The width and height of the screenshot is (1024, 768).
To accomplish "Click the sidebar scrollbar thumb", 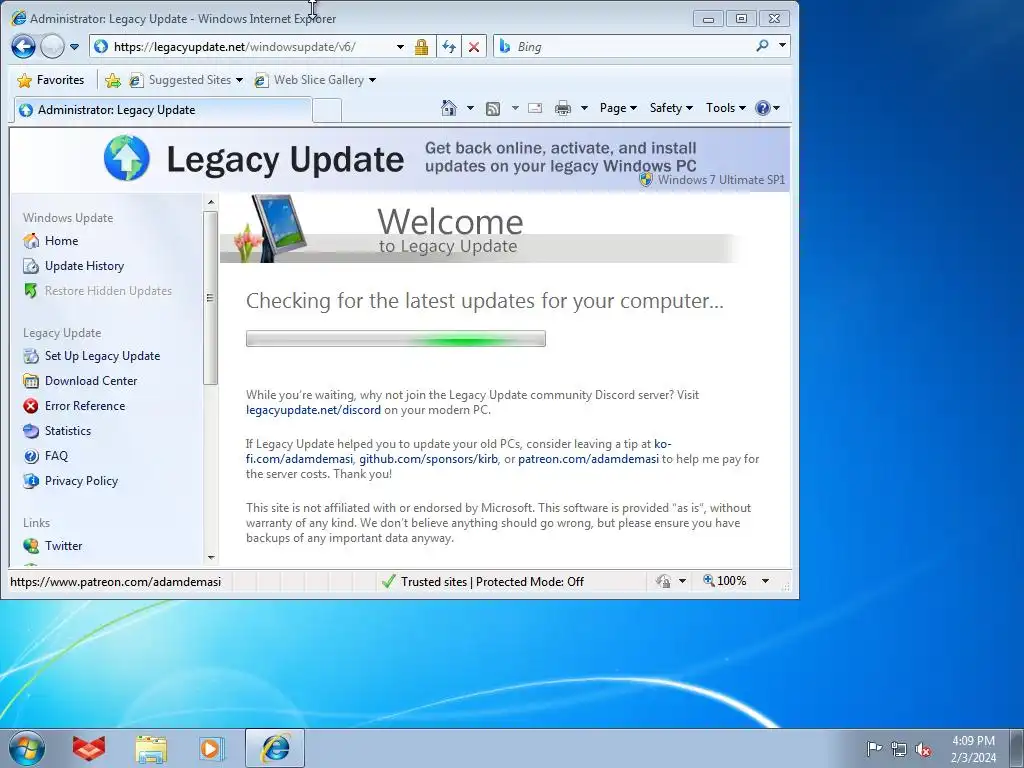I will pos(210,298).
